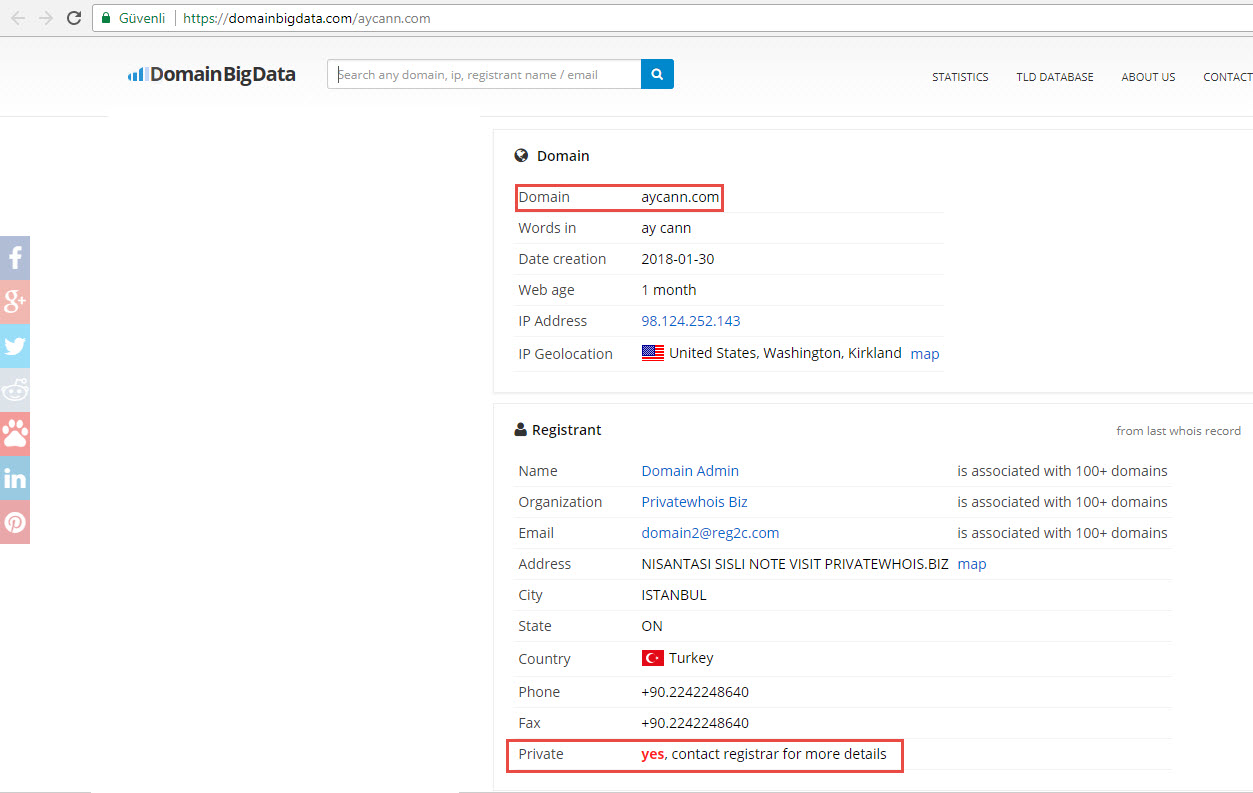Image resolution: width=1253 pixels, height=793 pixels.
Task: Open the domain2@reg2c.com email link
Action: [710, 533]
